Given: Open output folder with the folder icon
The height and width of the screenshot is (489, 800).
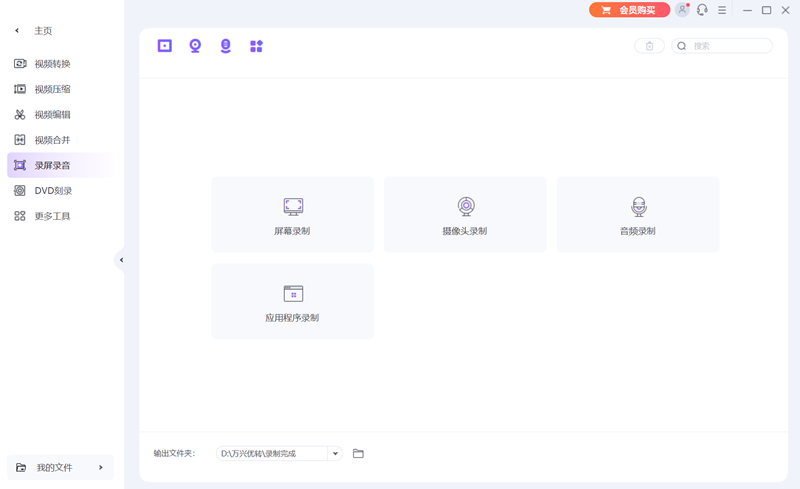Looking at the screenshot, I should [x=358, y=454].
